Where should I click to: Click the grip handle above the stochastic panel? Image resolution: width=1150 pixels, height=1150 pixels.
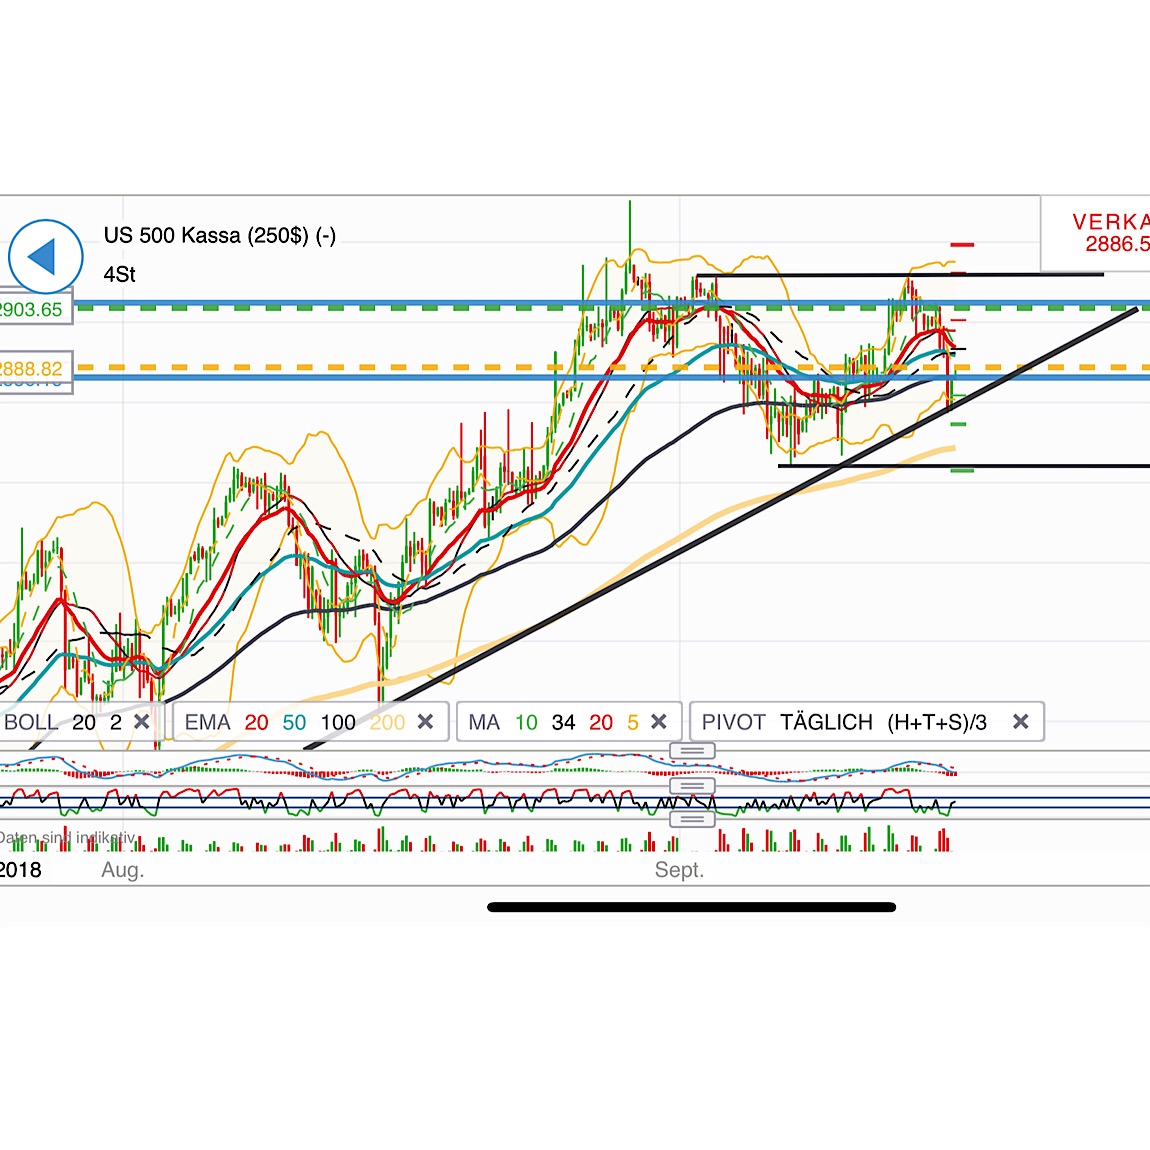click(x=692, y=787)
